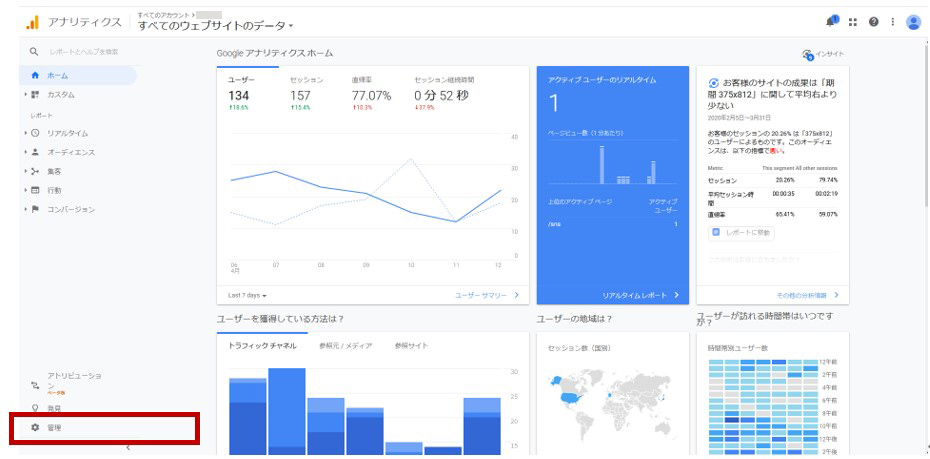Click the レポートとヘルプを検索 search field
Image resolution: width=930 pixels, height=459 pixels.
pyautogui.click(x=83, y=51)
